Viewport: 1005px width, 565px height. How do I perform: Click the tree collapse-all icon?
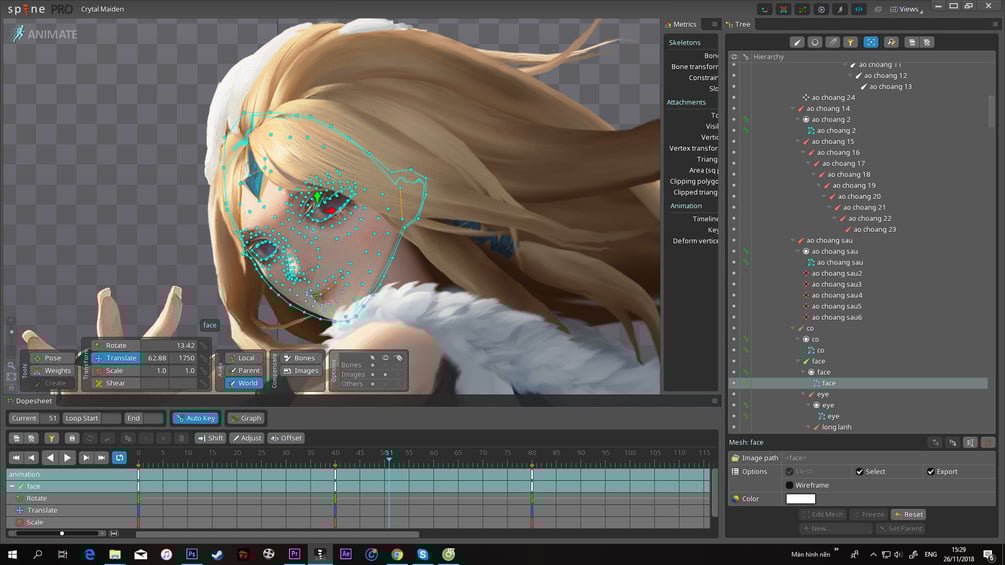[x=927, y=42]
